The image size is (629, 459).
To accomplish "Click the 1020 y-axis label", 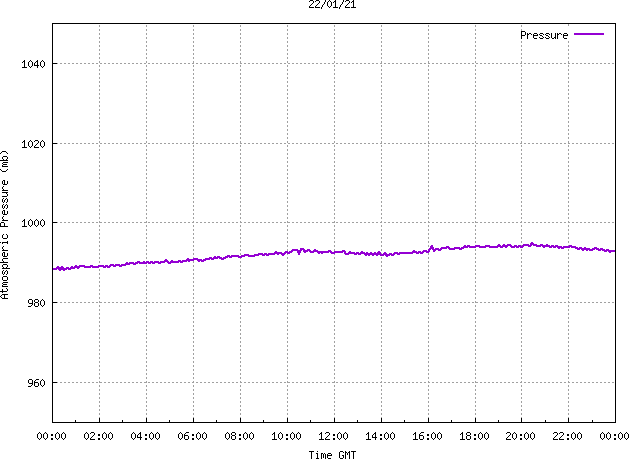I will click(x=34, y=144).
